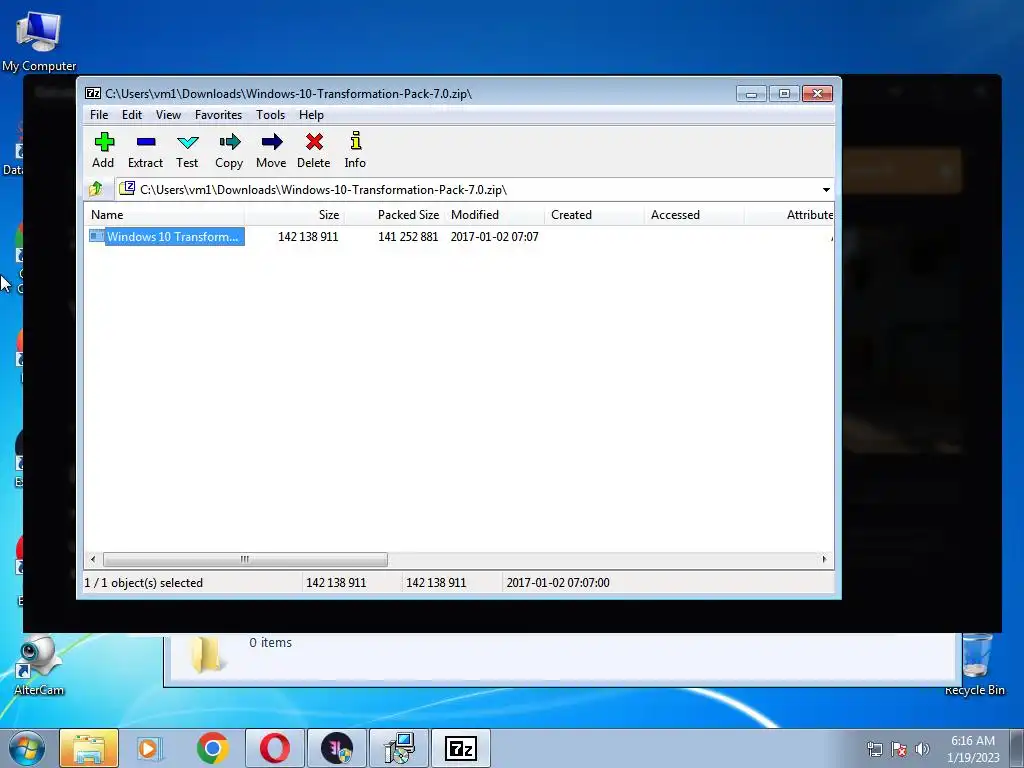Open the Tools menu
This screenshot has width=1024, height=768.
tap(270, 115)
